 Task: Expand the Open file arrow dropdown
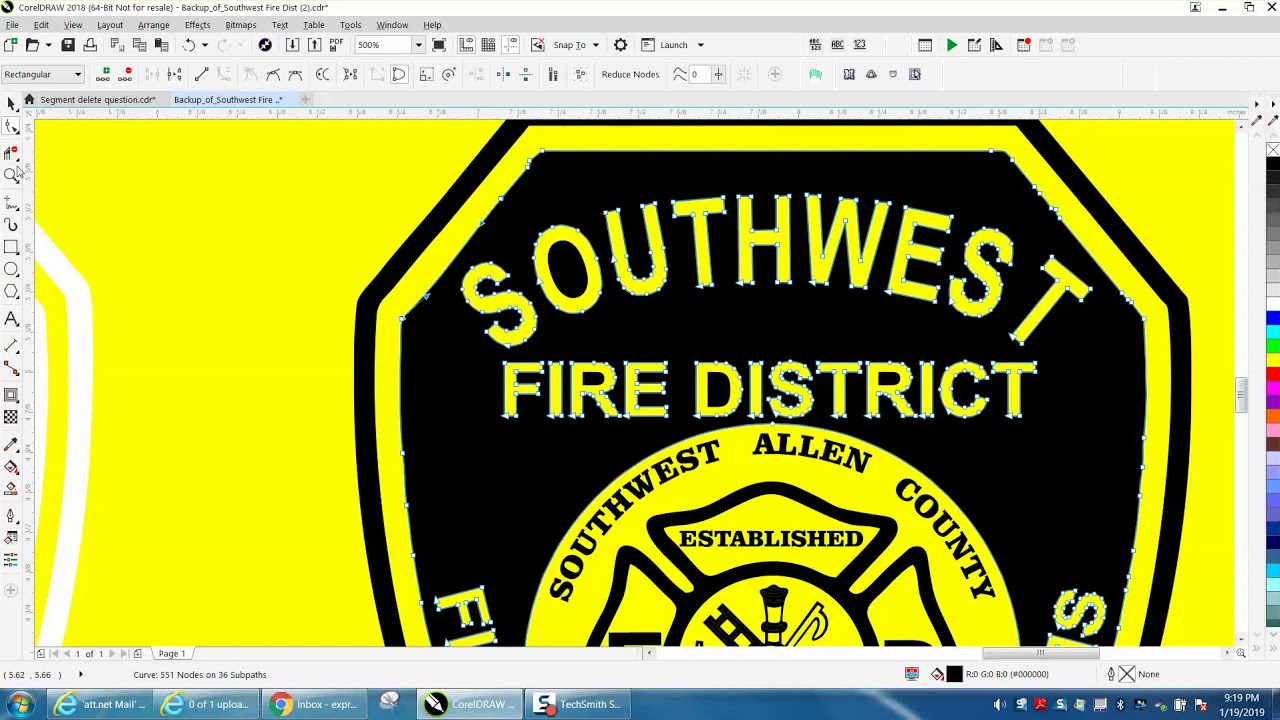pyautogui.click(x=46, y=45)
